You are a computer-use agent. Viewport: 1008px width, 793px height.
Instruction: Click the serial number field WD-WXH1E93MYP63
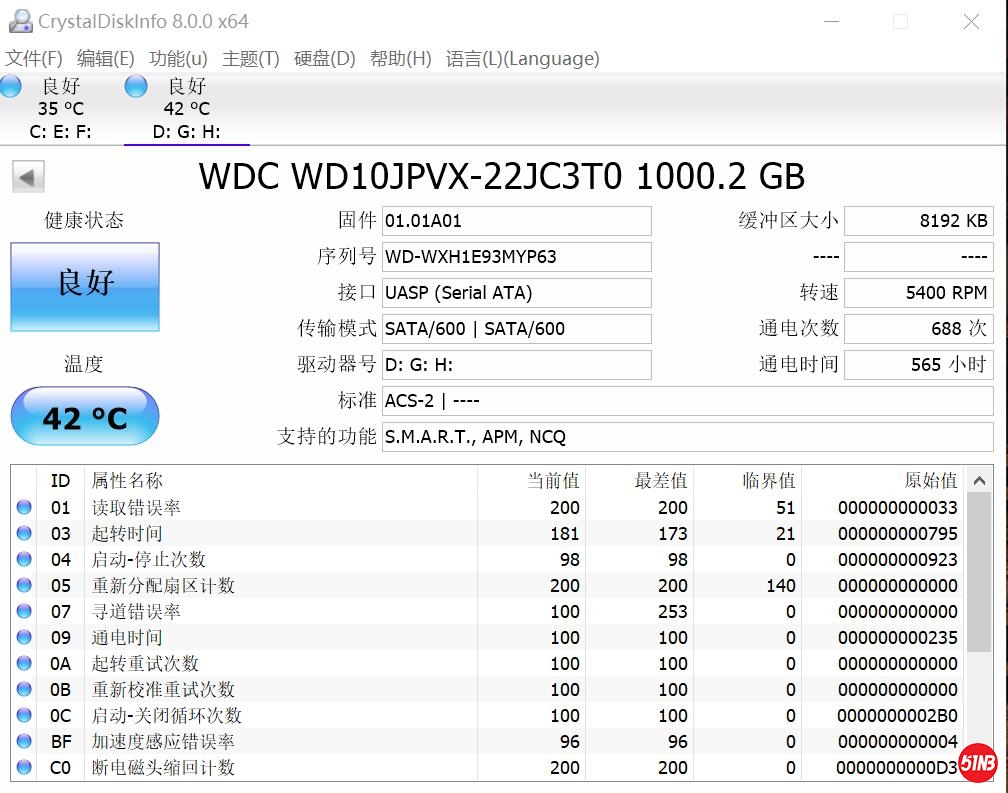coord(516,257)
